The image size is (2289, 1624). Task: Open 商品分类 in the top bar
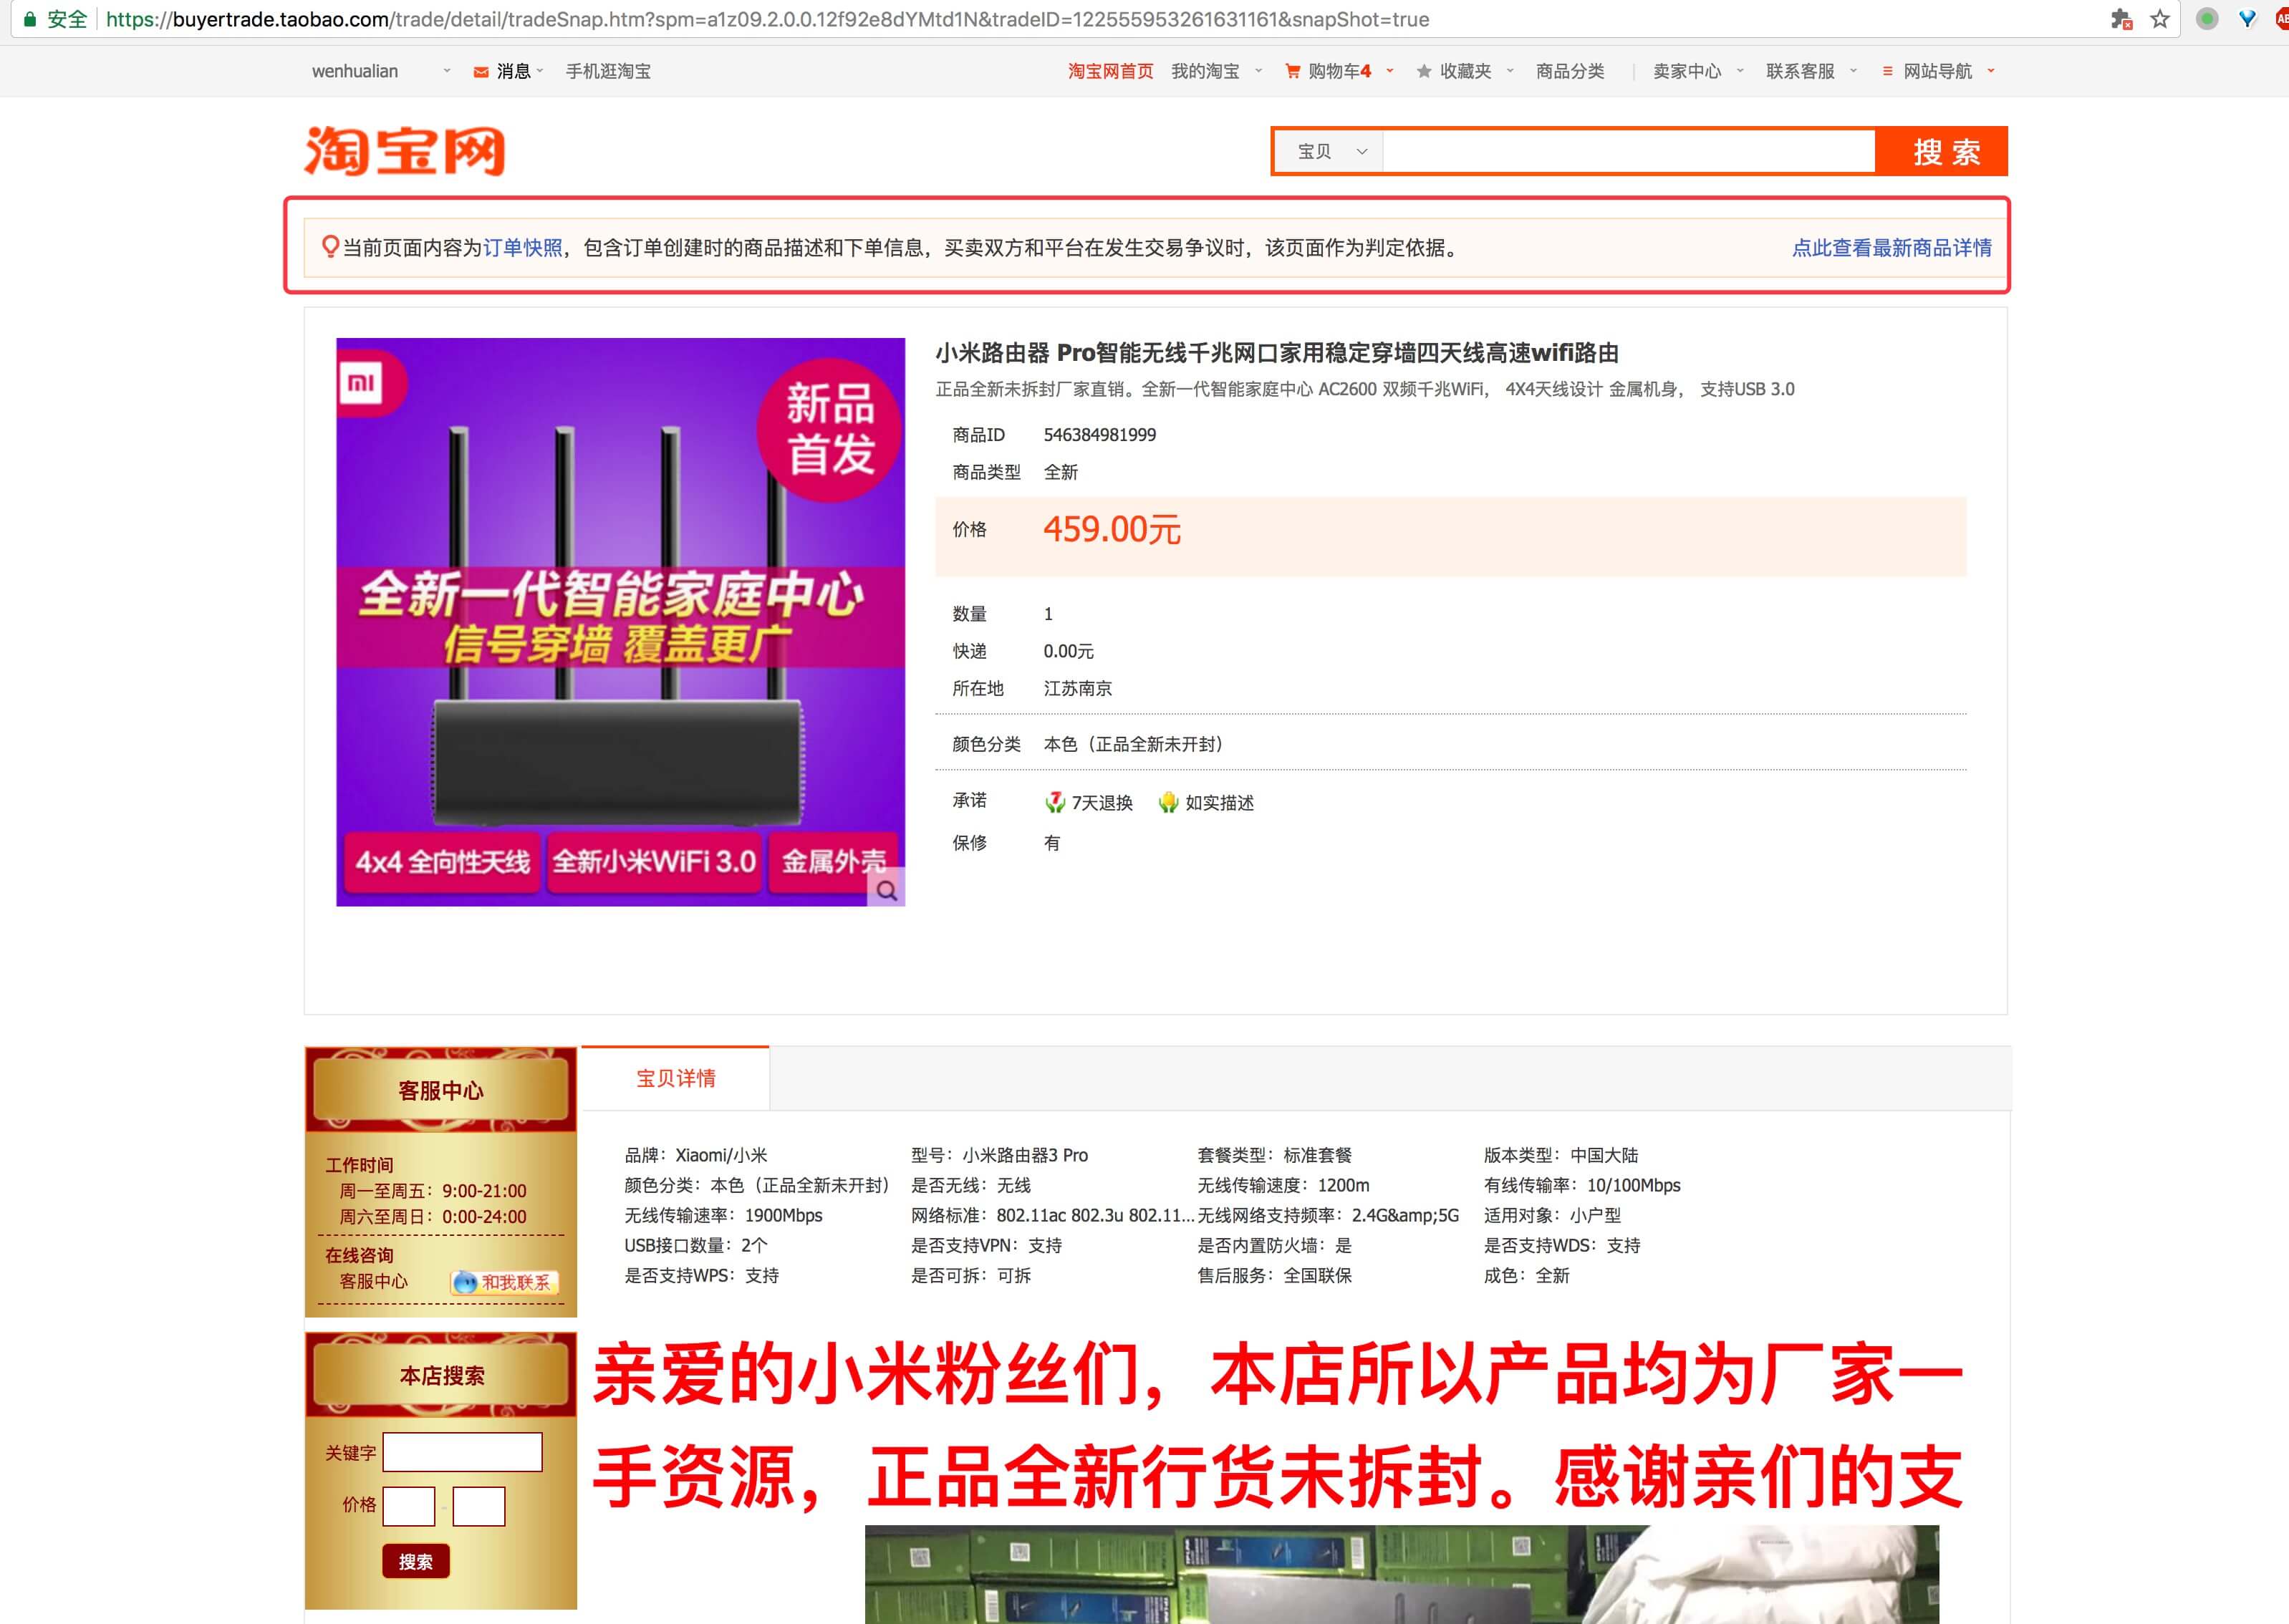click(x=1570, y=71)
